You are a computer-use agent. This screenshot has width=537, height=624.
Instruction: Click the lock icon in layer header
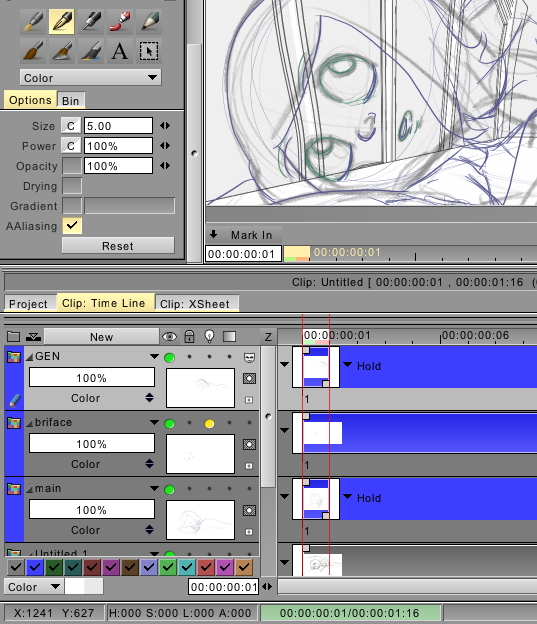[x=189, y=337]
